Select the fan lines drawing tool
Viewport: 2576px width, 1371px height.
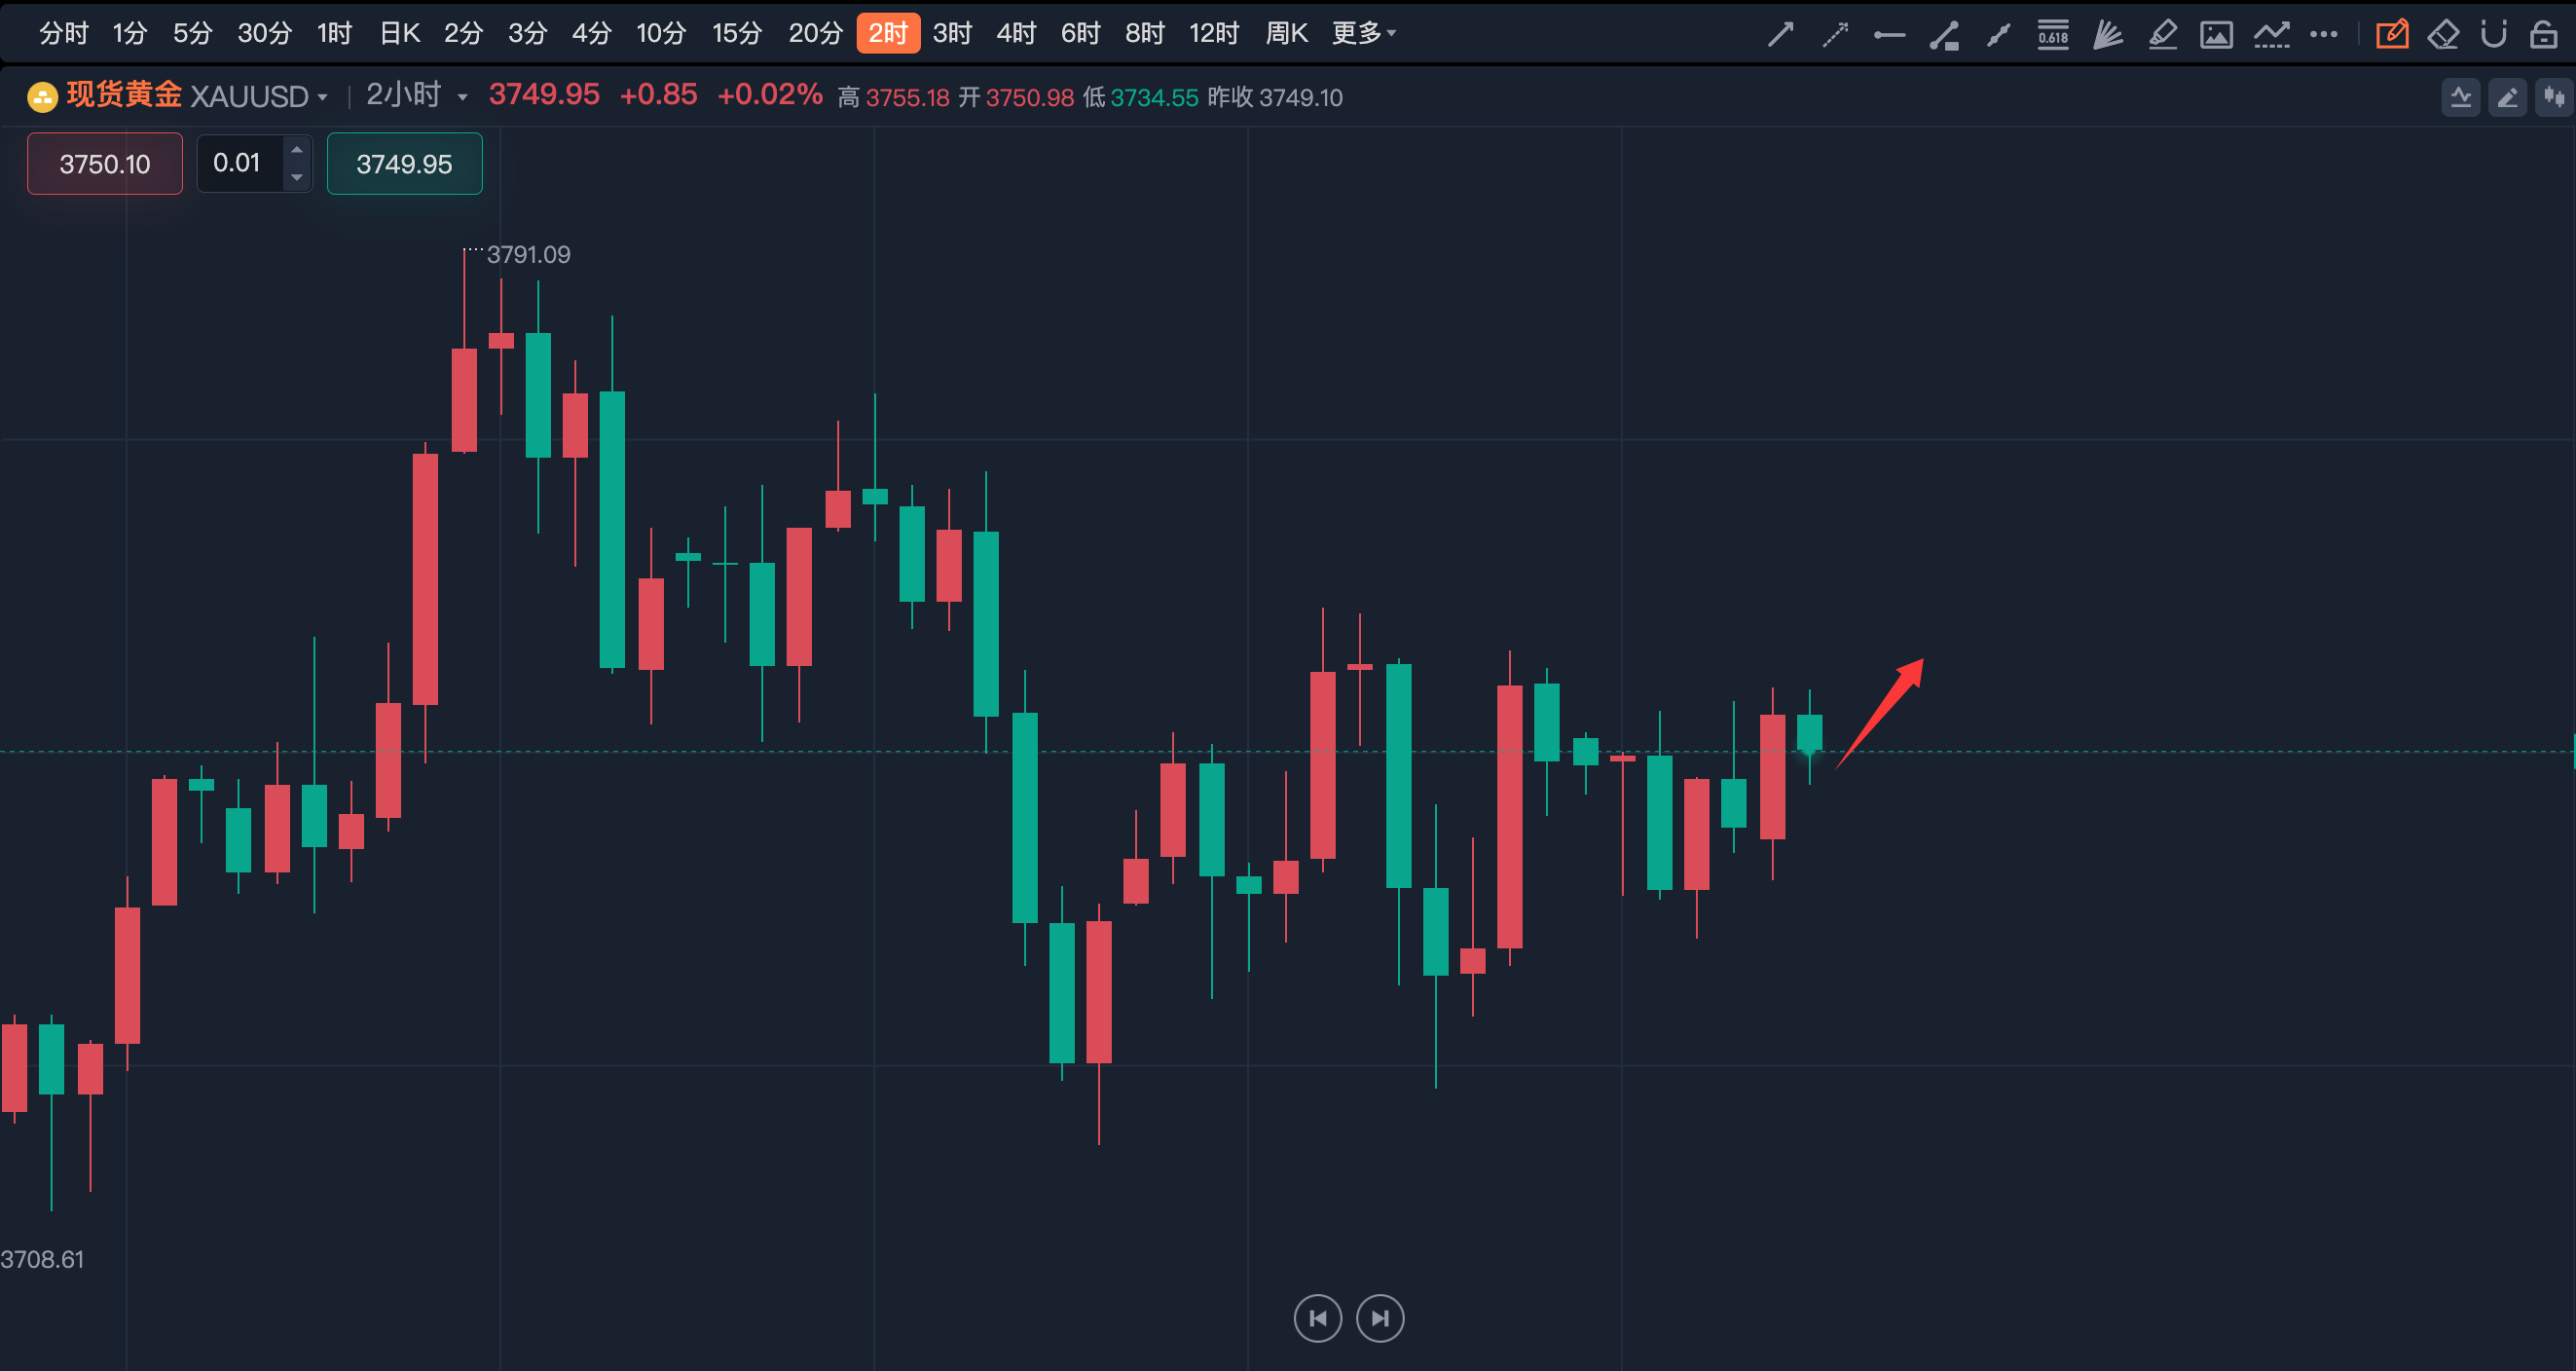point(2108,35)
